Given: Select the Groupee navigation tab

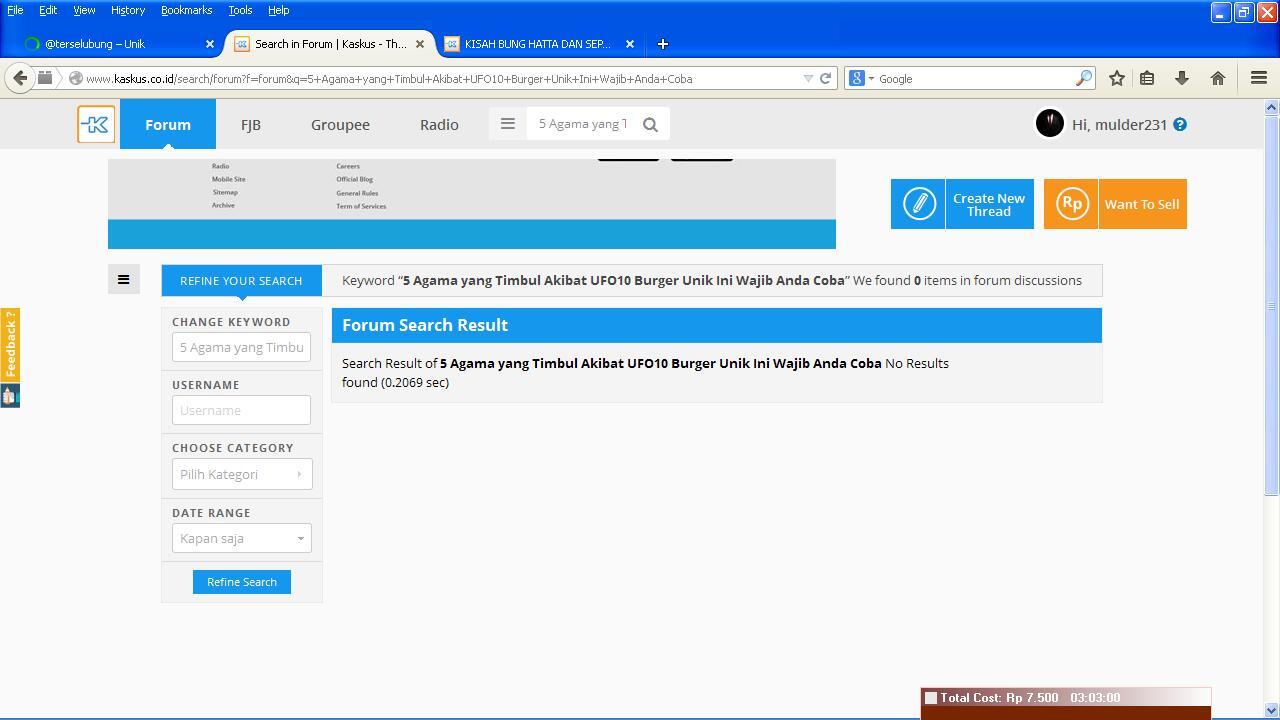Looking at the screenshot, I should pos(340,124).
